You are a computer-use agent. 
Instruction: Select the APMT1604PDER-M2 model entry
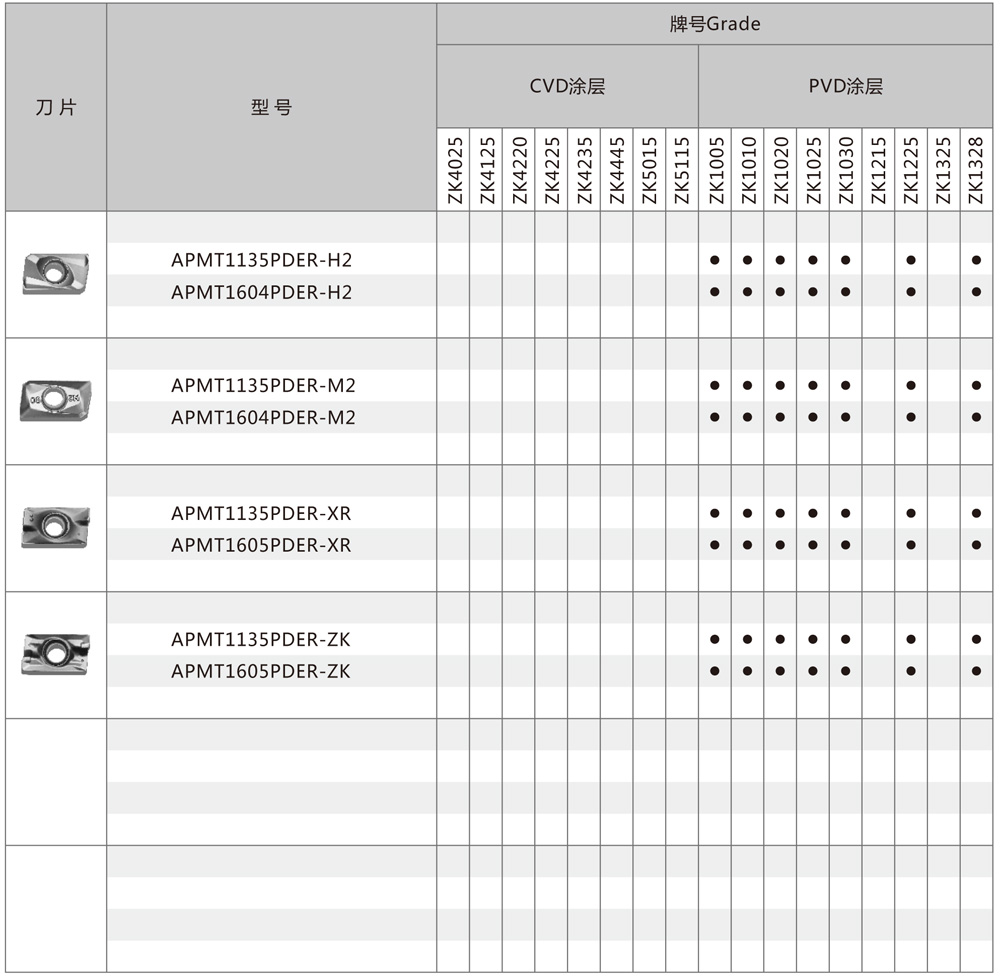263,418
